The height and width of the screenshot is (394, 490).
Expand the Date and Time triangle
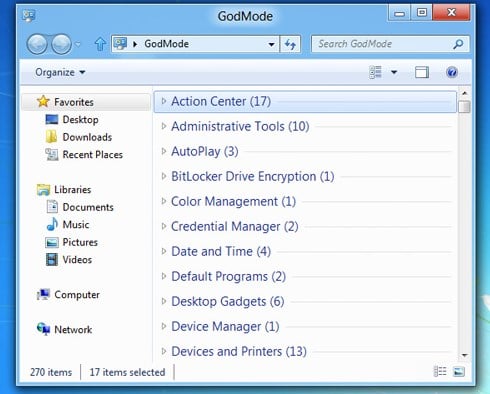point(164,251)
